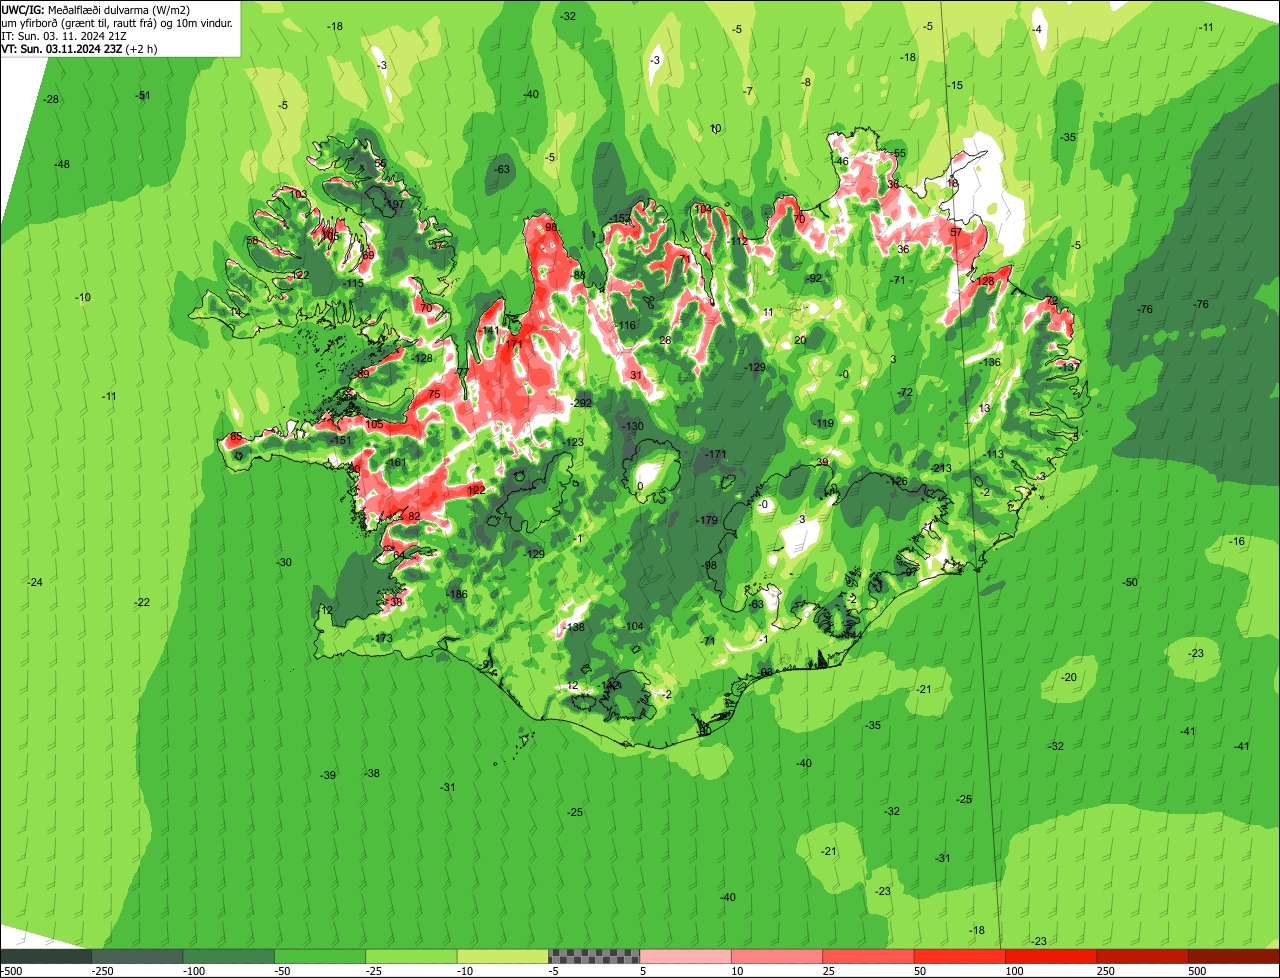Click map value '-48' over the western sea
The height and width of the screenshot is (978, 1280).
pos(62,165)
